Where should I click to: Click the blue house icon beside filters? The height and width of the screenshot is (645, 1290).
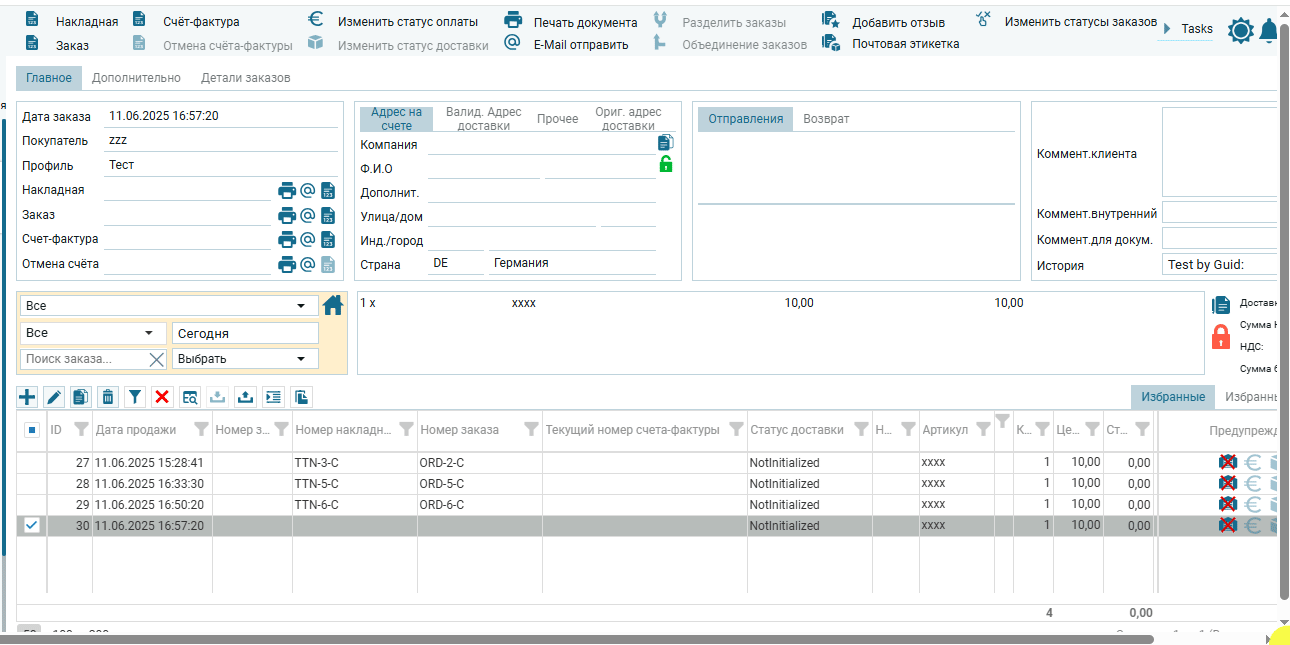tap(333, 305)
